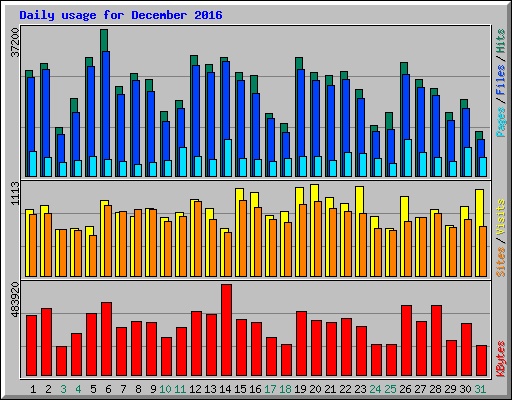The image size is (512, 400).
Task: Select day 8 on the x-axis
Action: click(138, 389)
